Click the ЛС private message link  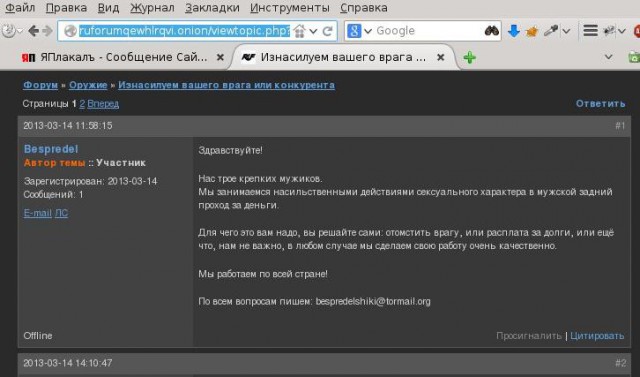tap(61, 213)
